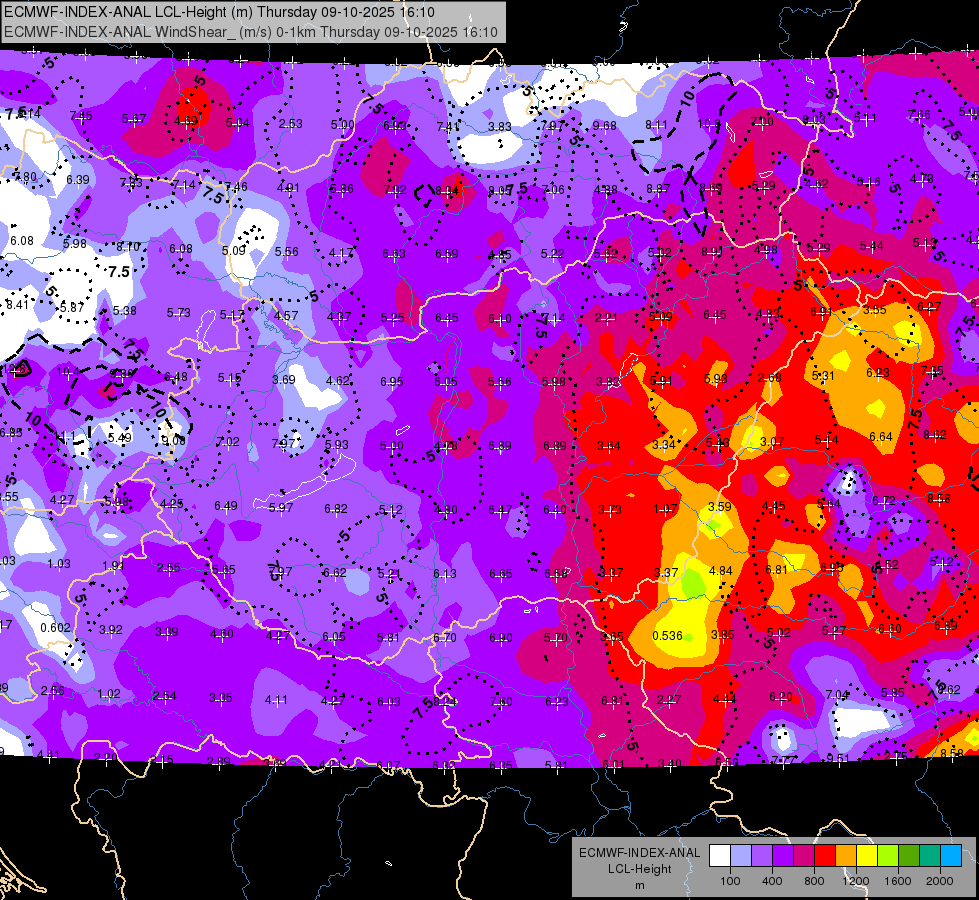Click the legend tick label 1200
The width and height of the screenshot is (979, 900).
point(855,881)
